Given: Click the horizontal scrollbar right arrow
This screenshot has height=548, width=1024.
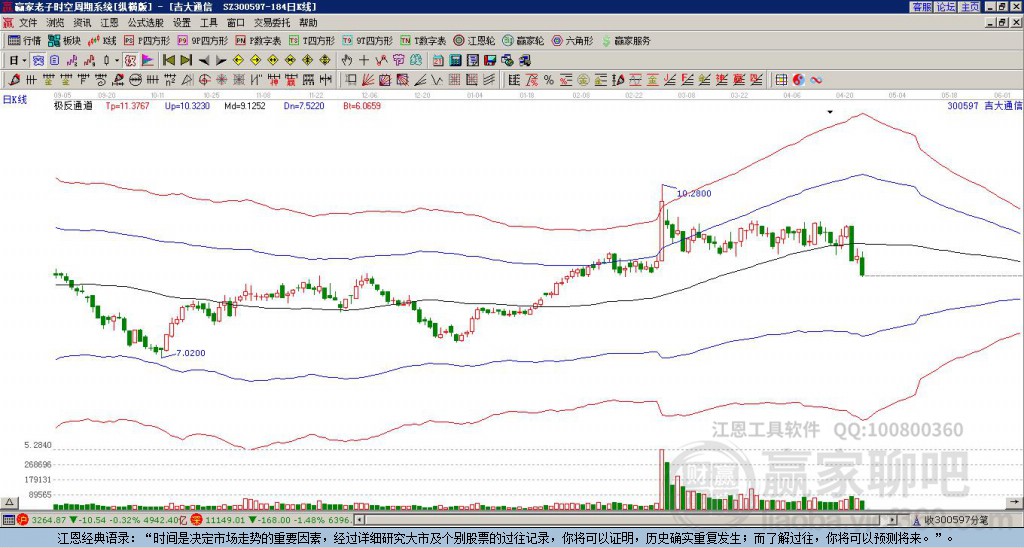Looking at the screenshot, I should coord(893,520).
